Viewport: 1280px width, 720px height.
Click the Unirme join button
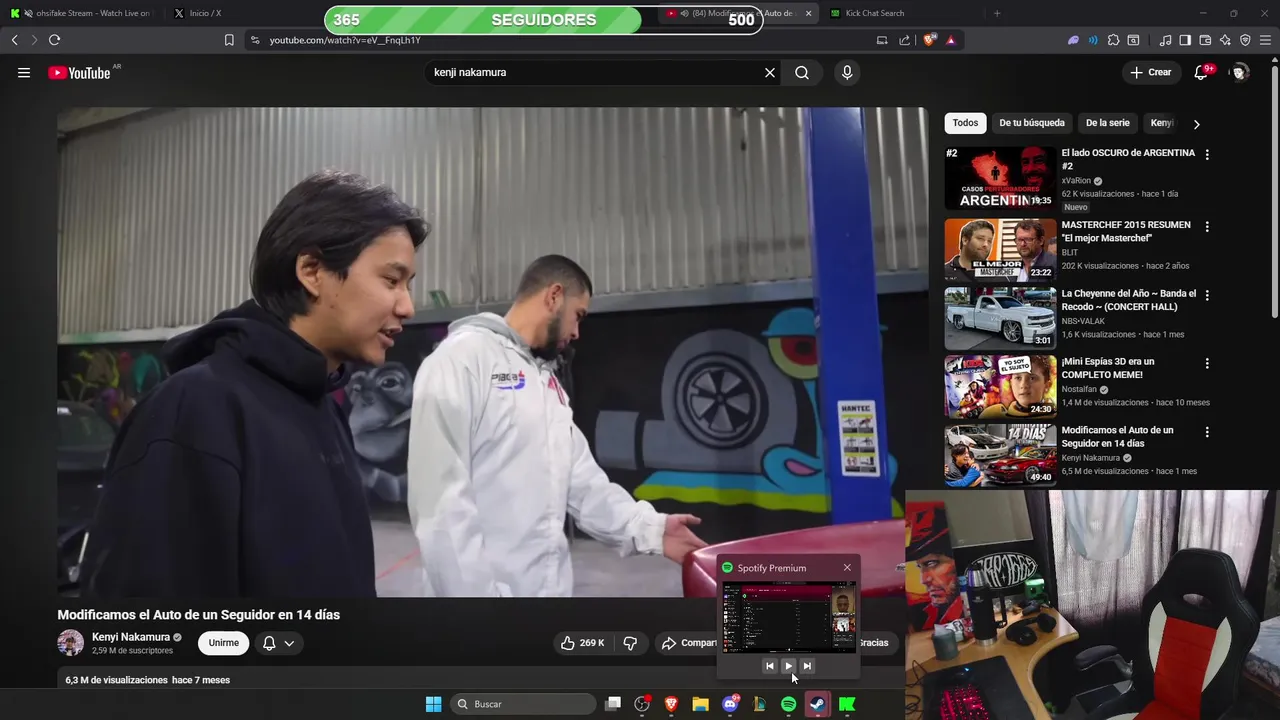(224, 643)
